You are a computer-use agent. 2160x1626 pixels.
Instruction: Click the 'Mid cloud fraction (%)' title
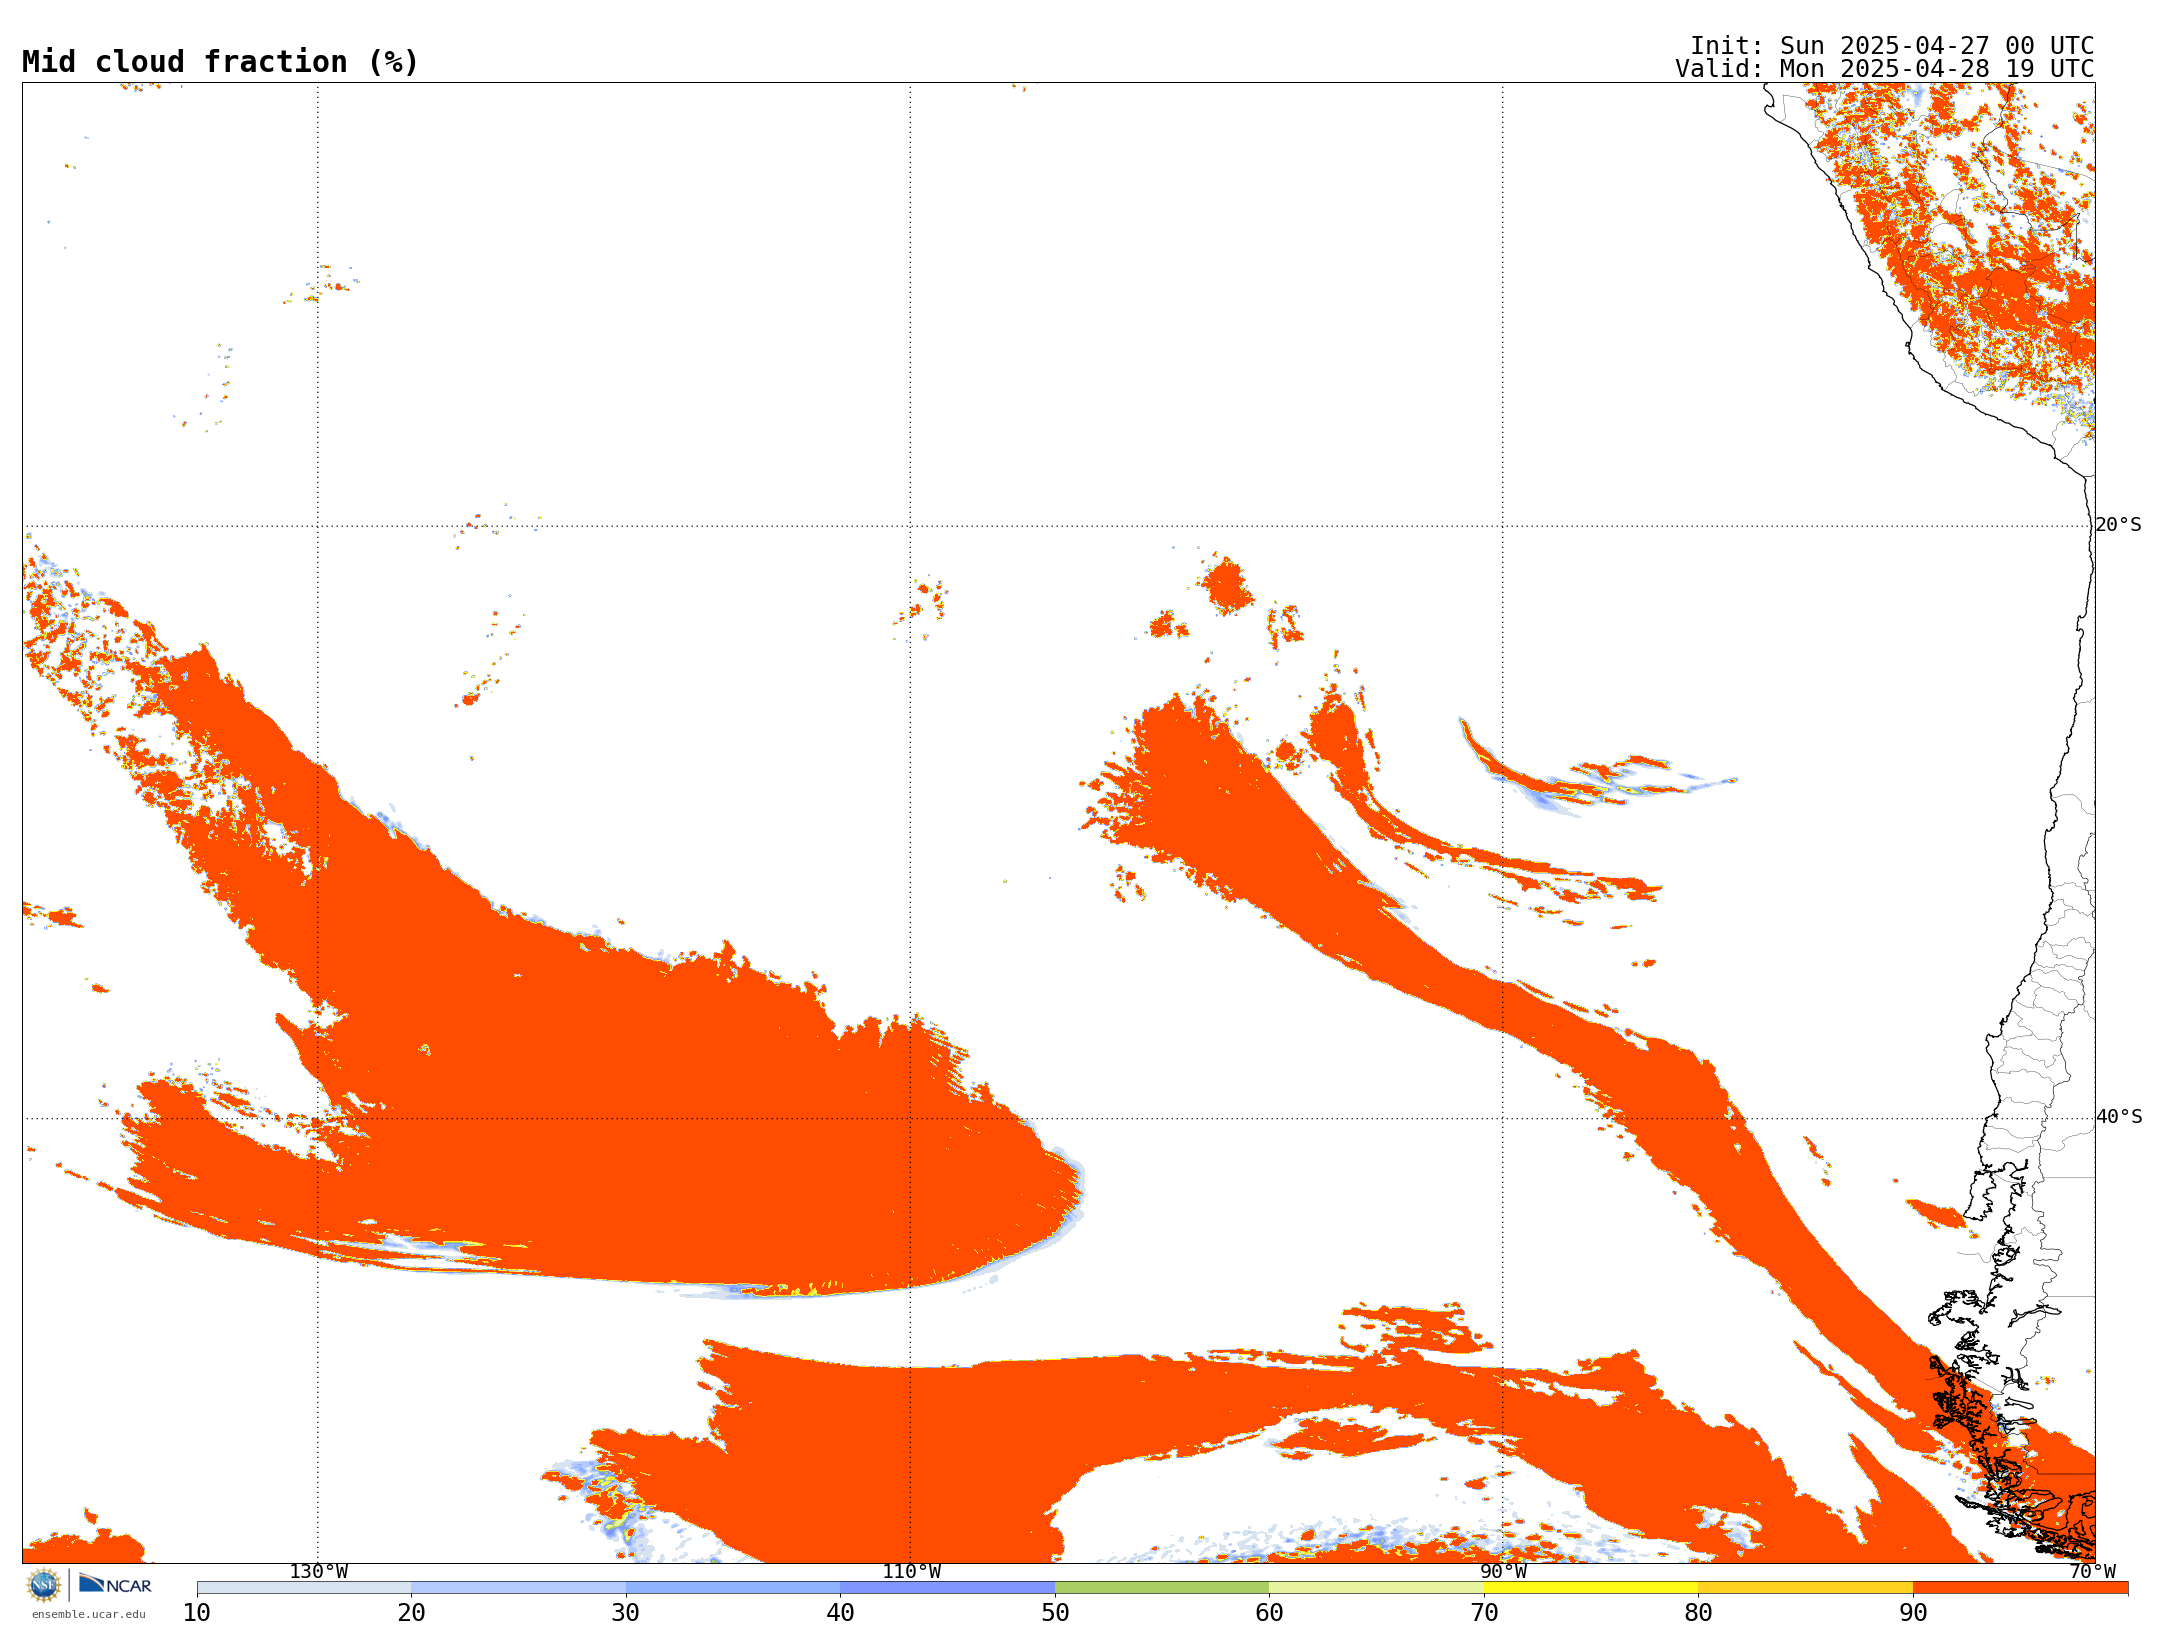(220, 62)
